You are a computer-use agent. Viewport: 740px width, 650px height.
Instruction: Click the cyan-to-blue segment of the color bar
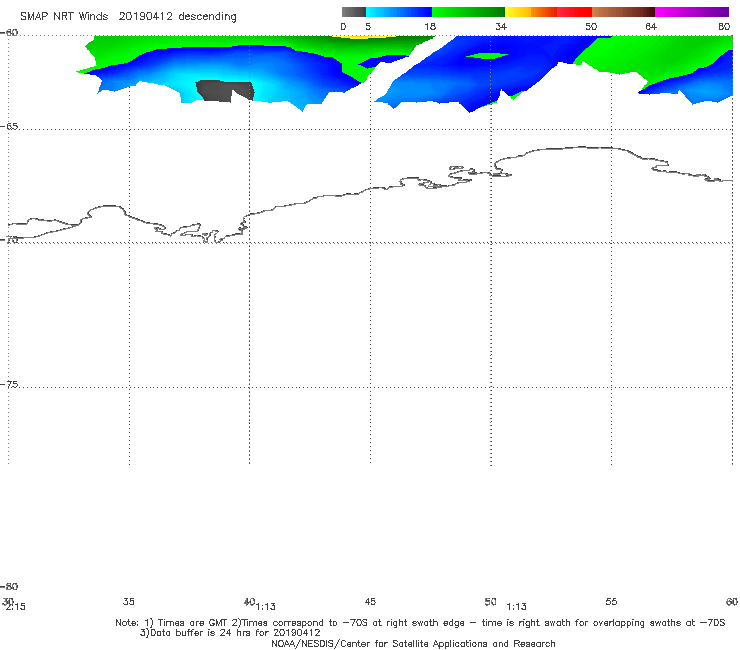(399, 12)
